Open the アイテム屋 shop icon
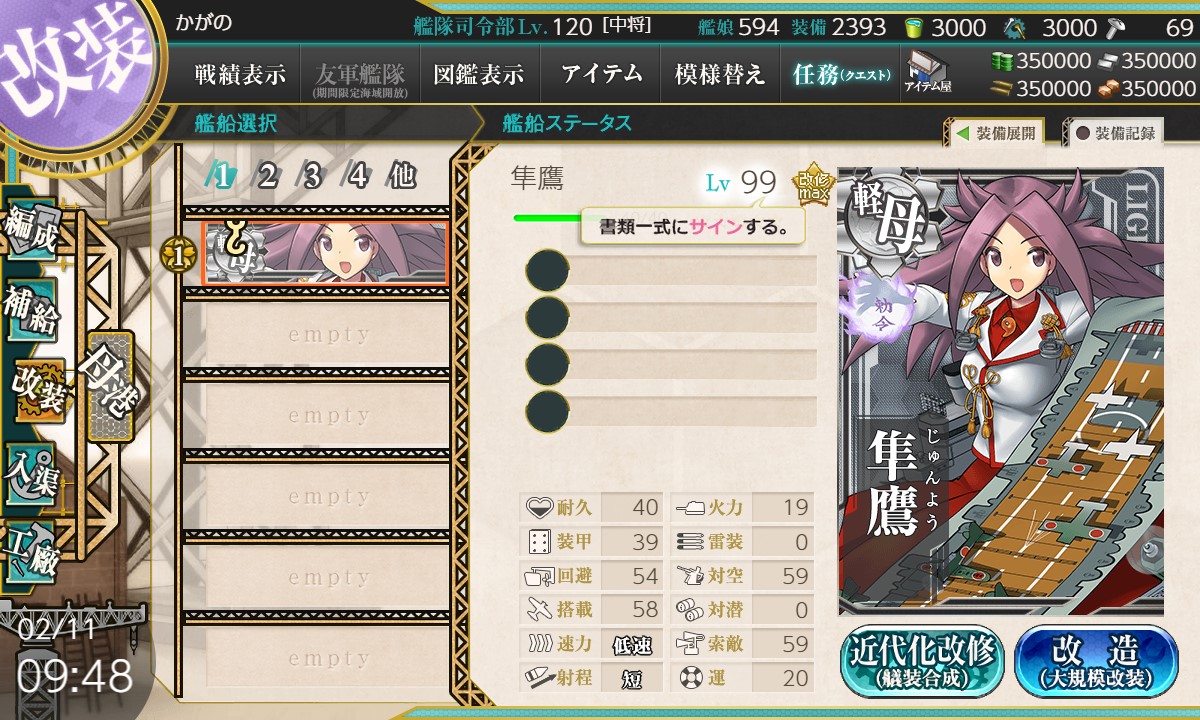1200x720 pixels. pos(929,73)
